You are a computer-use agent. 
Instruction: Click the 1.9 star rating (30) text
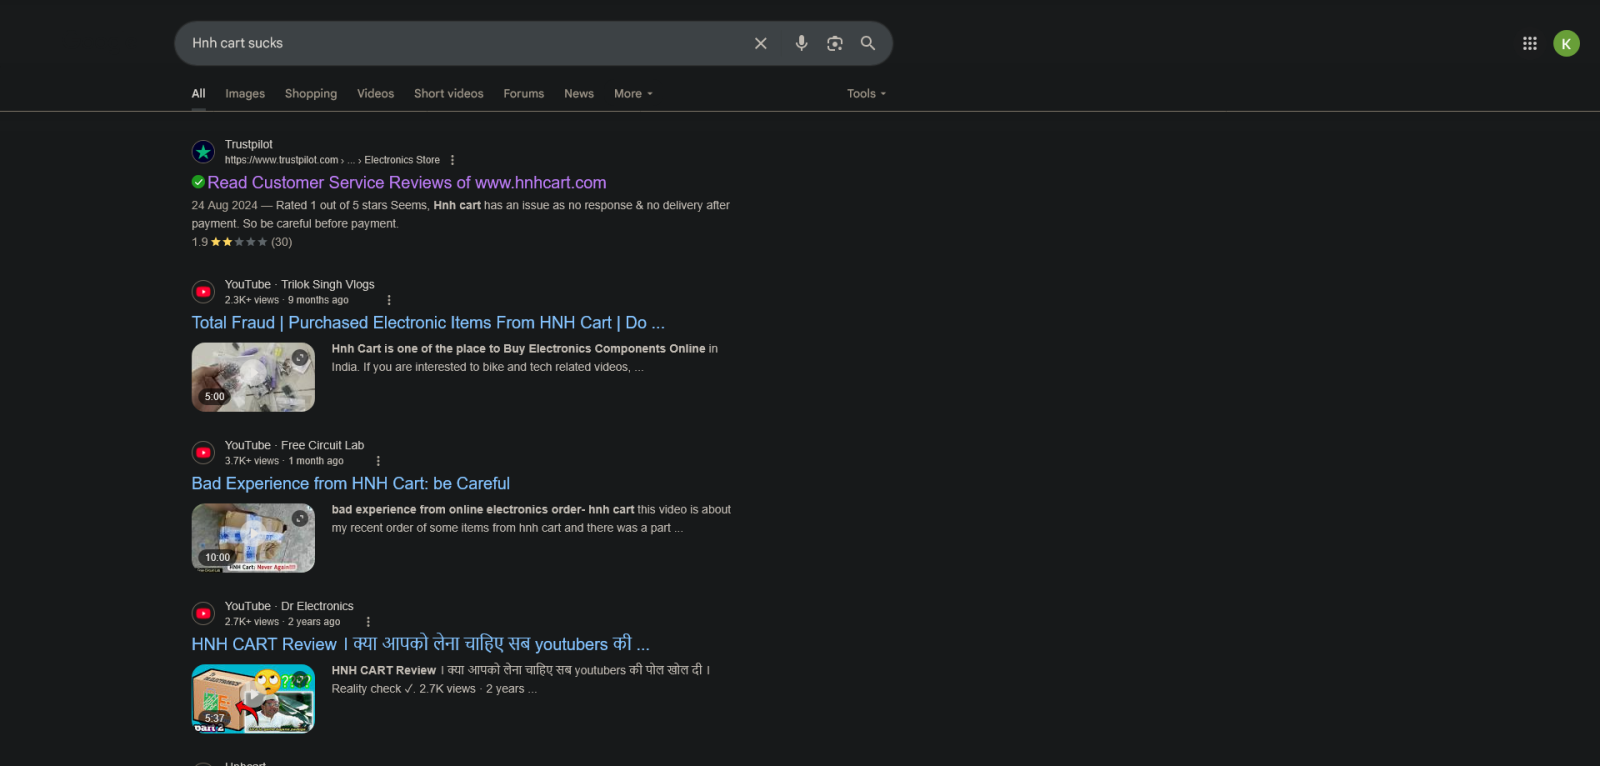(x=242, y=242)
